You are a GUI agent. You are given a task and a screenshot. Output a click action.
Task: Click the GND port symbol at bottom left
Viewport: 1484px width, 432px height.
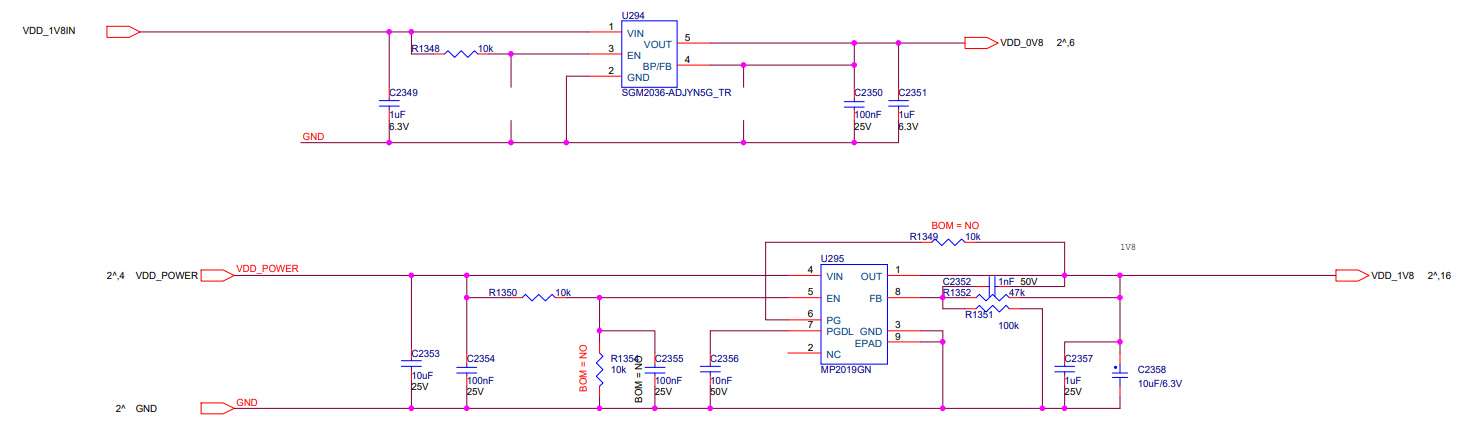(217, 408)
